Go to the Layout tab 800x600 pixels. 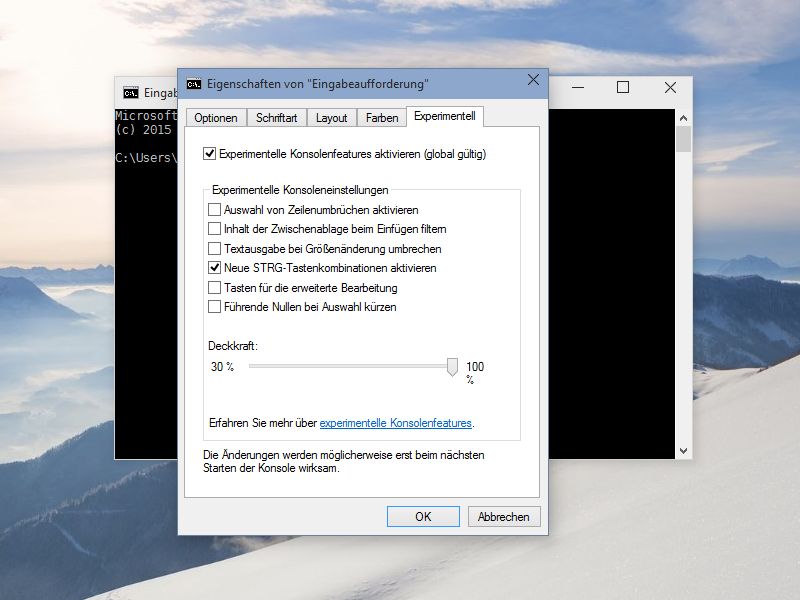(x=332, y=118)
